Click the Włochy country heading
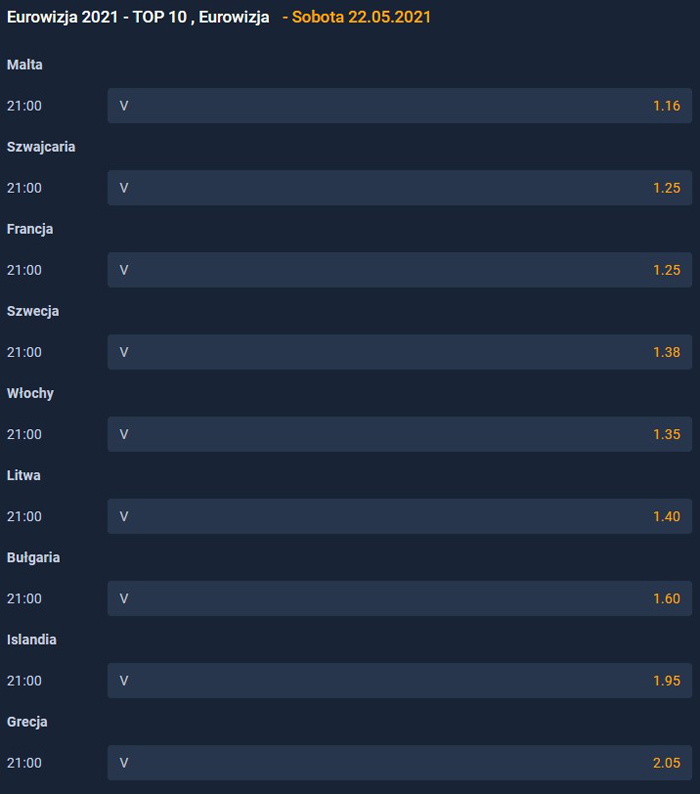700x794 pixels. (30, 392)
